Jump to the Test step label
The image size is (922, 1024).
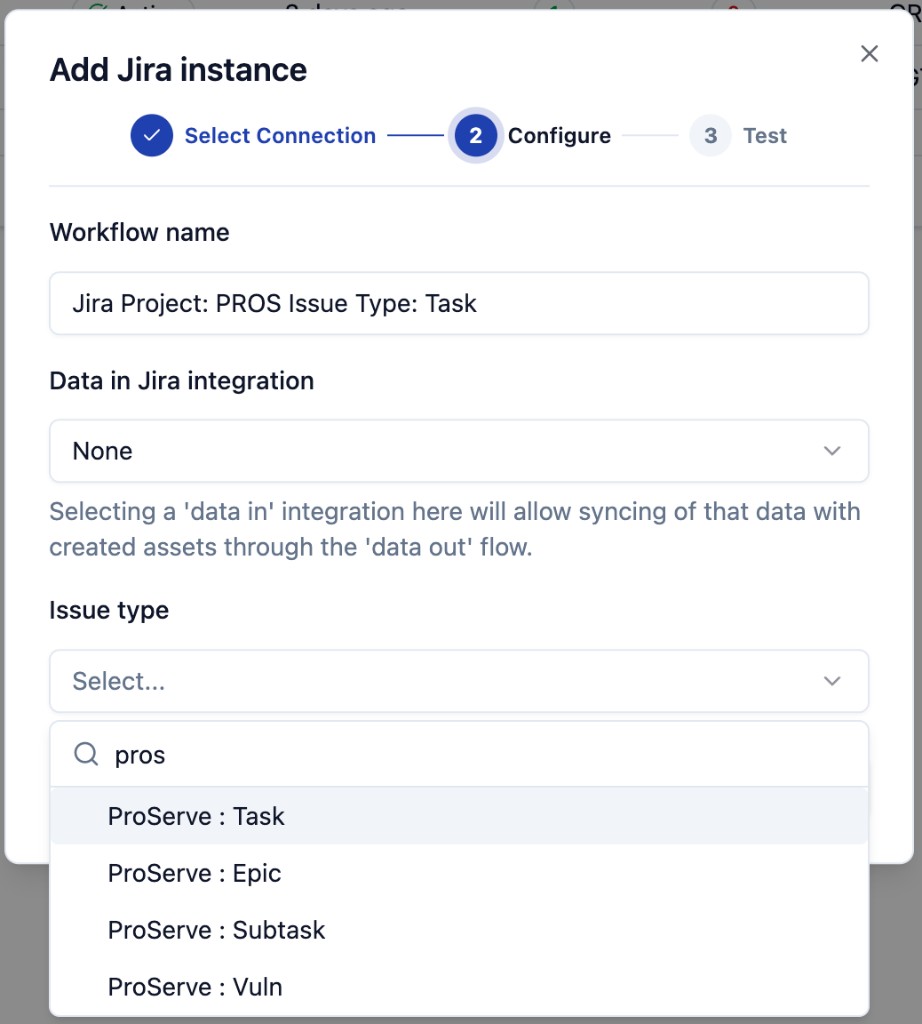(x=765, y=135)
